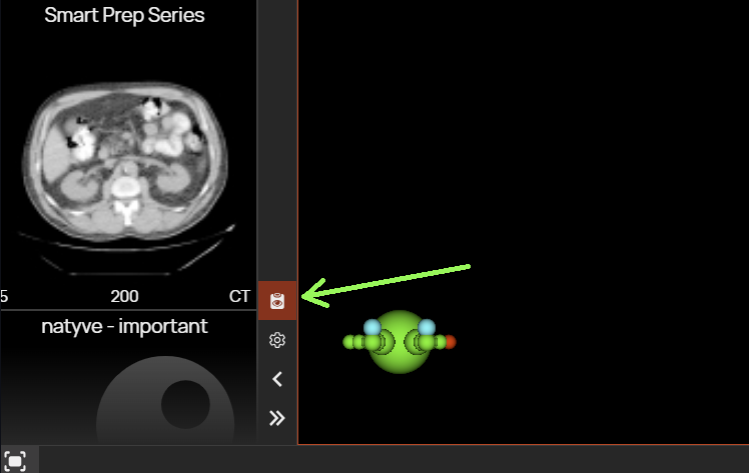Click the 200 image count label
Image resolution: width=749 pixels, height=473 pixels.
(x=124, y=296)
